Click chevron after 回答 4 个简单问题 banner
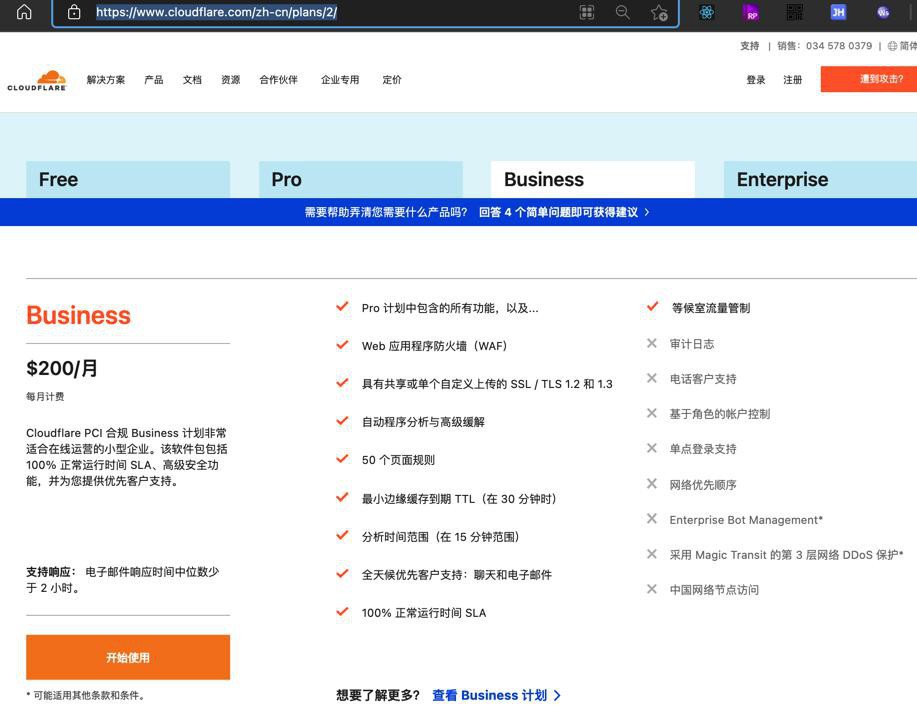The height and width of the screenshot is (713, 917). click(647, 212)
